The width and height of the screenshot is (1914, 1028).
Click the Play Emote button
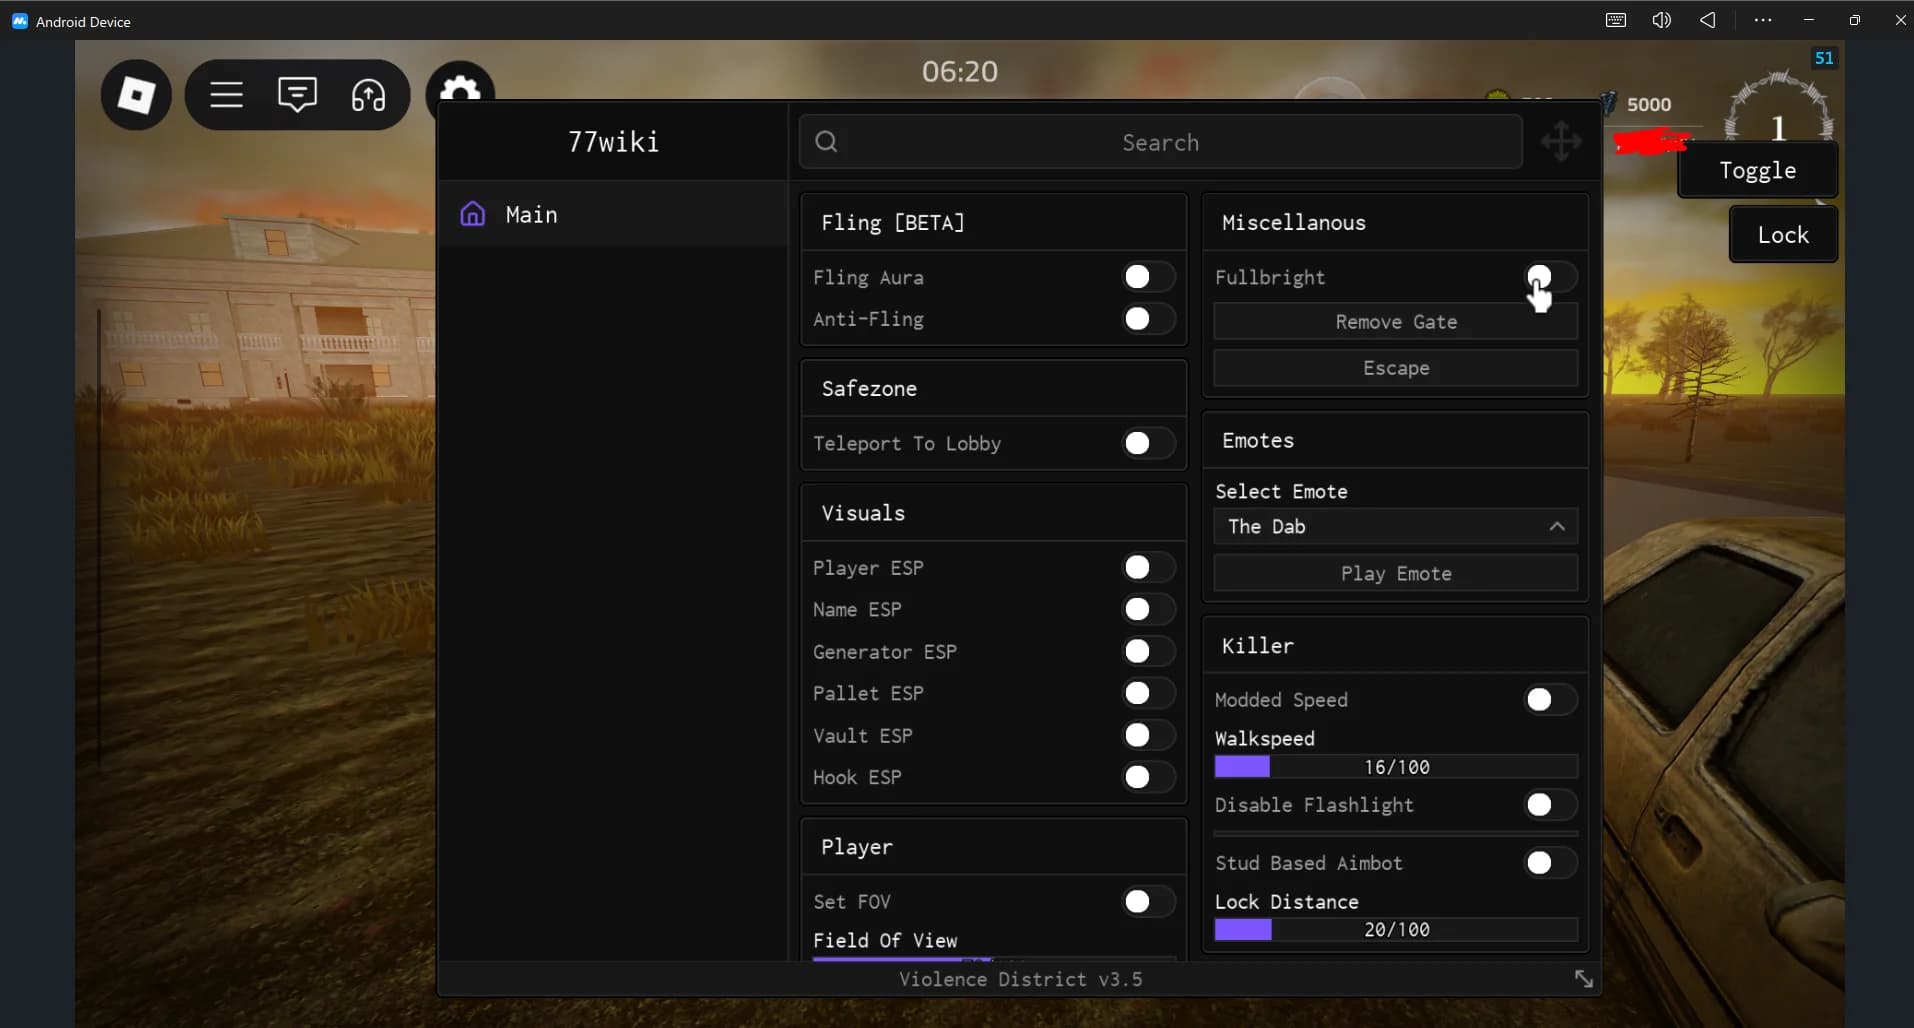(x=1395, y=574)
